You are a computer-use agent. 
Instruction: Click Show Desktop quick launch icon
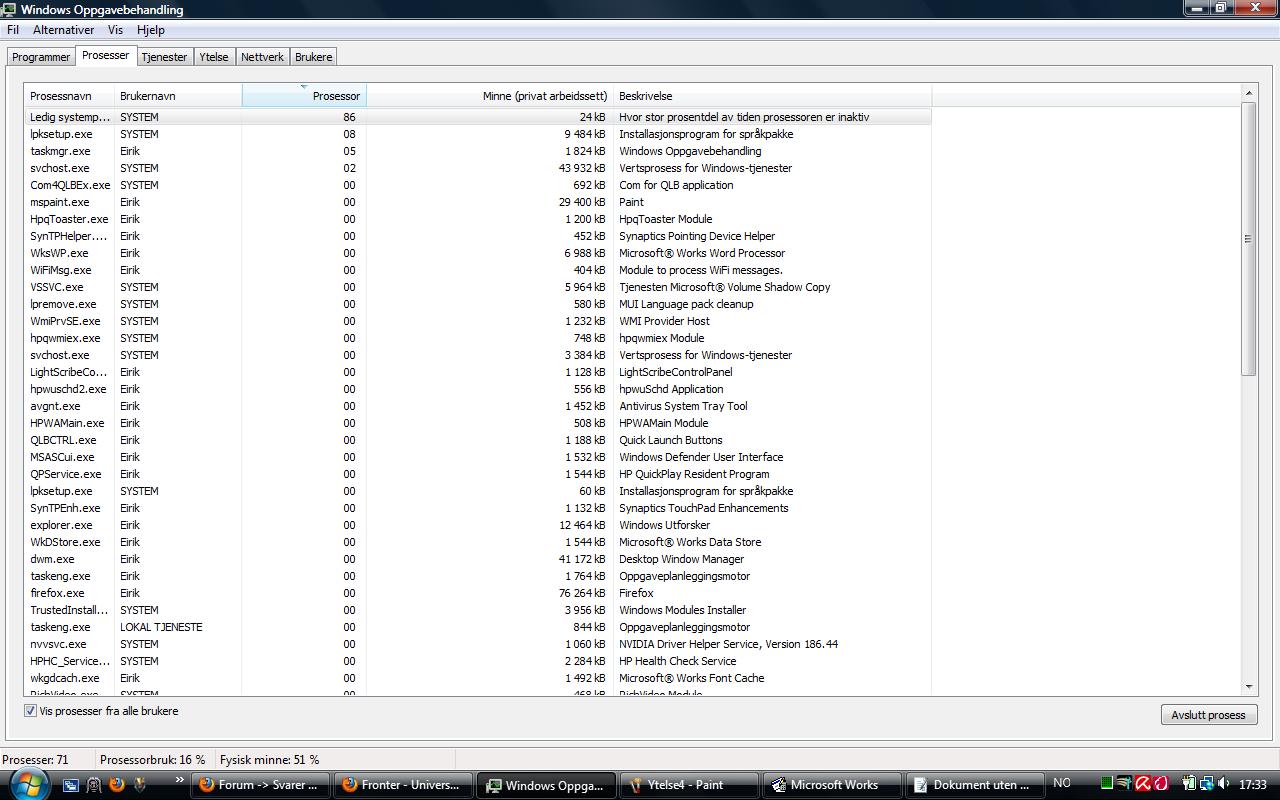(x=70, y=785)
